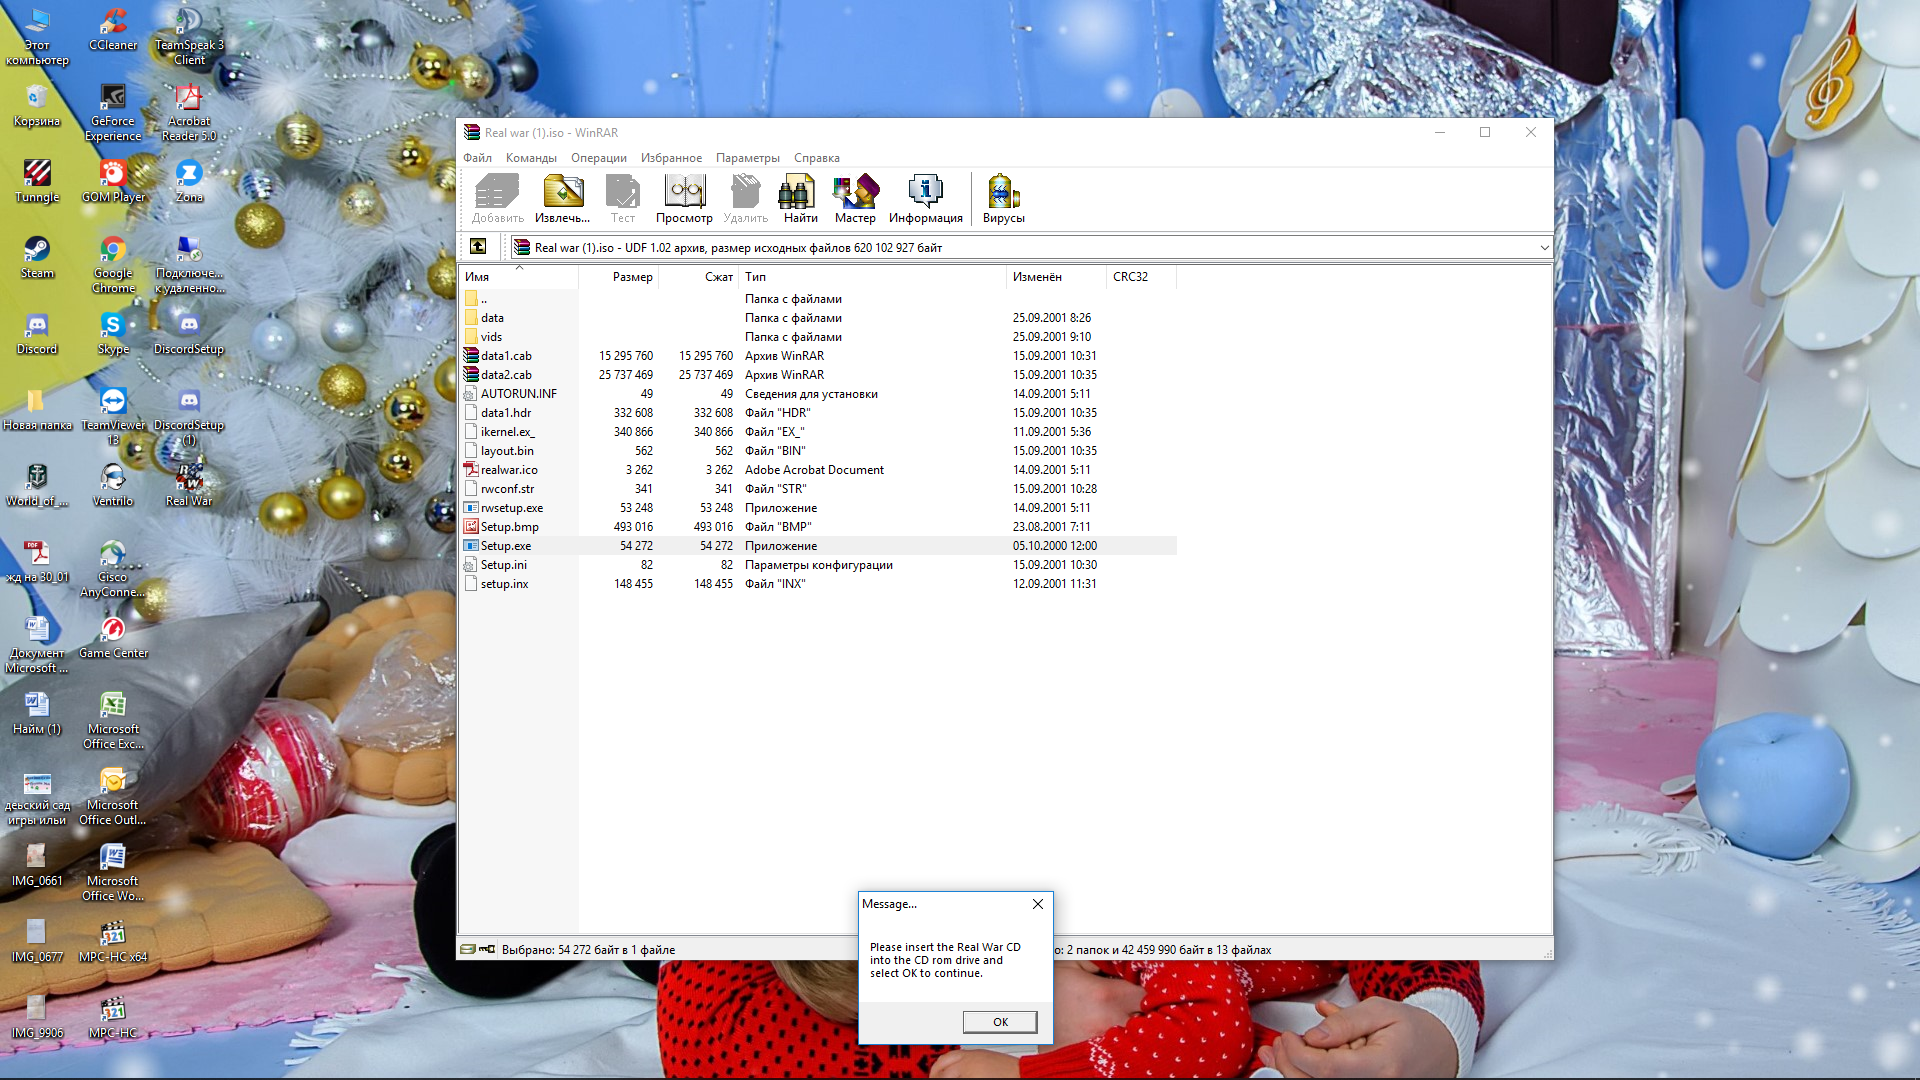Image resolution: width=1920 pixels, height=1080 pixels.
Task: Select the AUTORUN.INF row
Action: click(x=818, y=394)
